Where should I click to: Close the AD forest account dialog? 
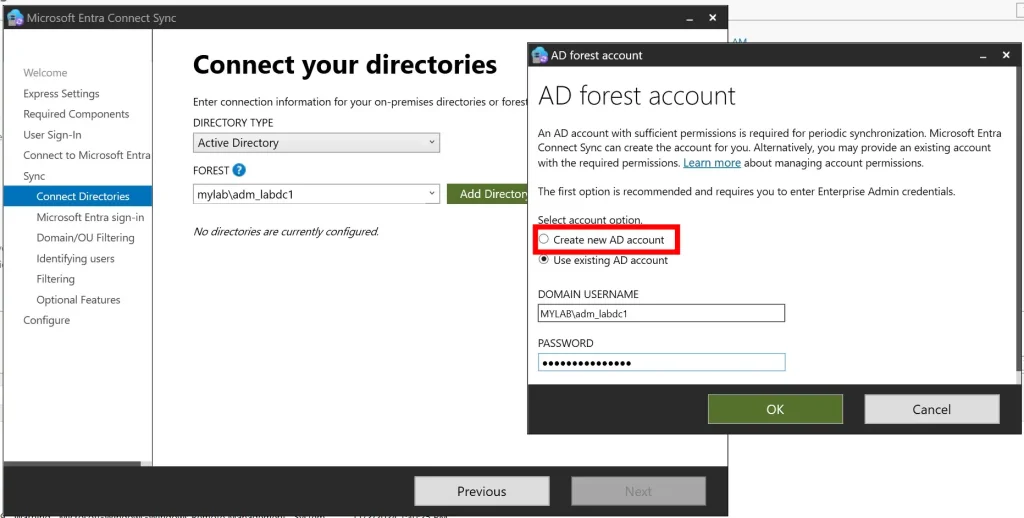point(1006,56)
